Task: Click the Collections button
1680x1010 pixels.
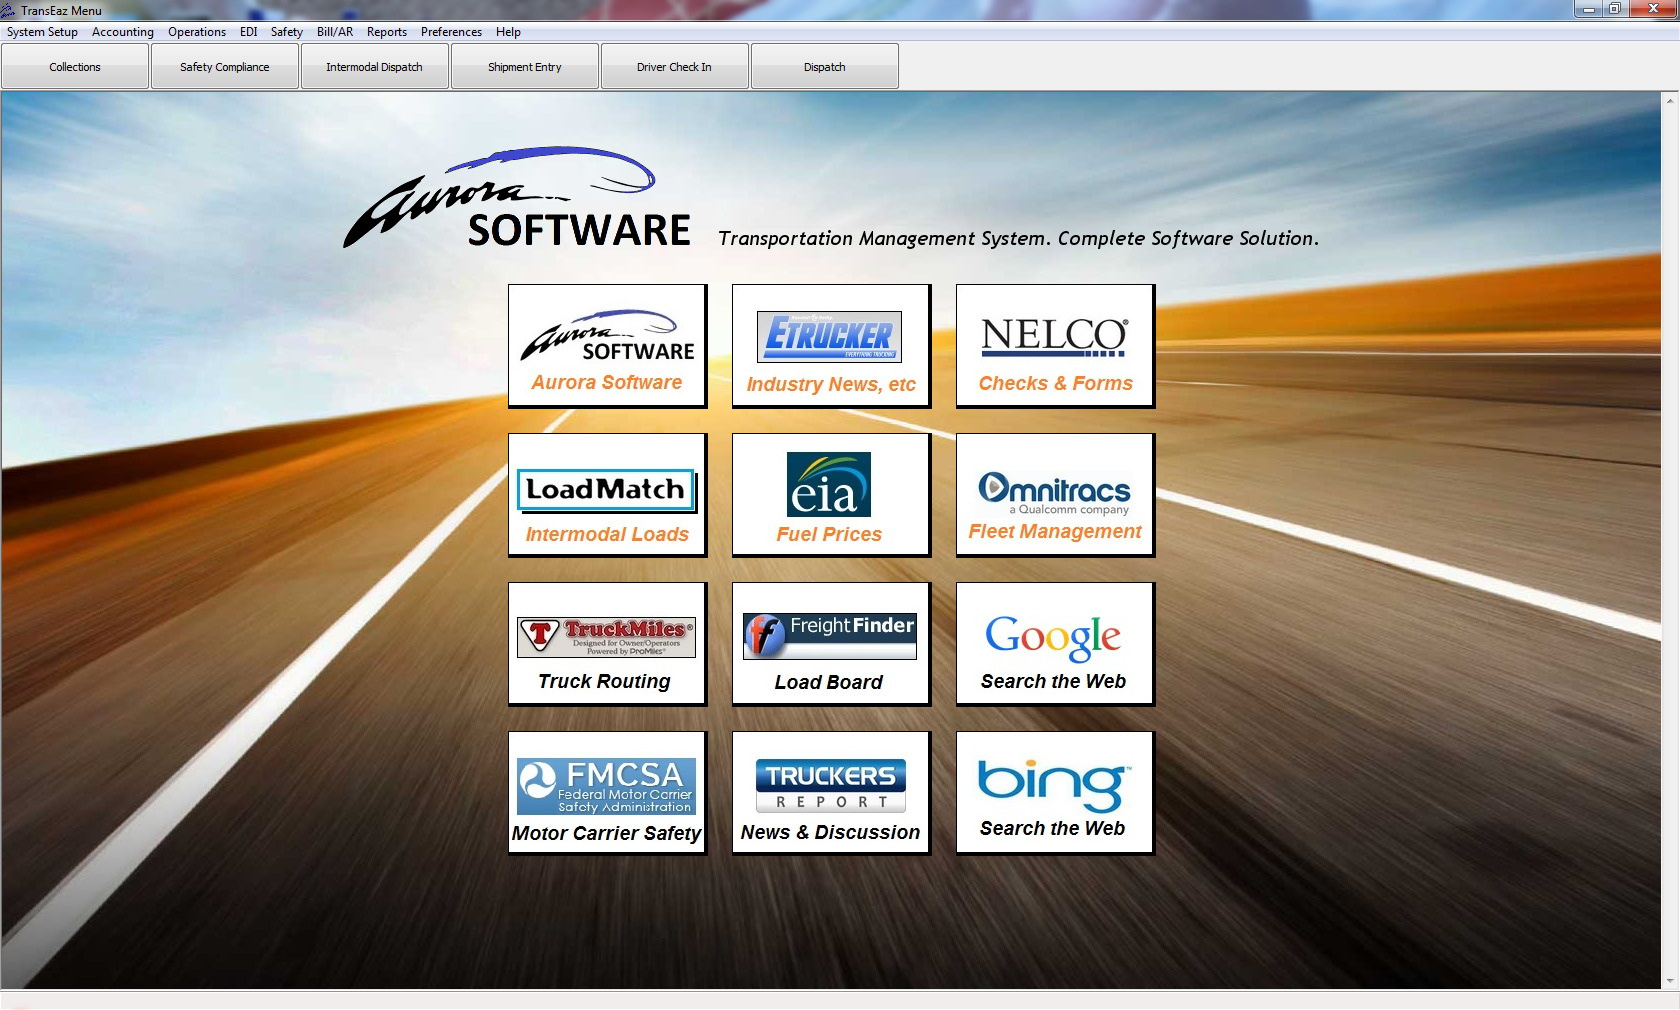Action: [x=75, y=67]
